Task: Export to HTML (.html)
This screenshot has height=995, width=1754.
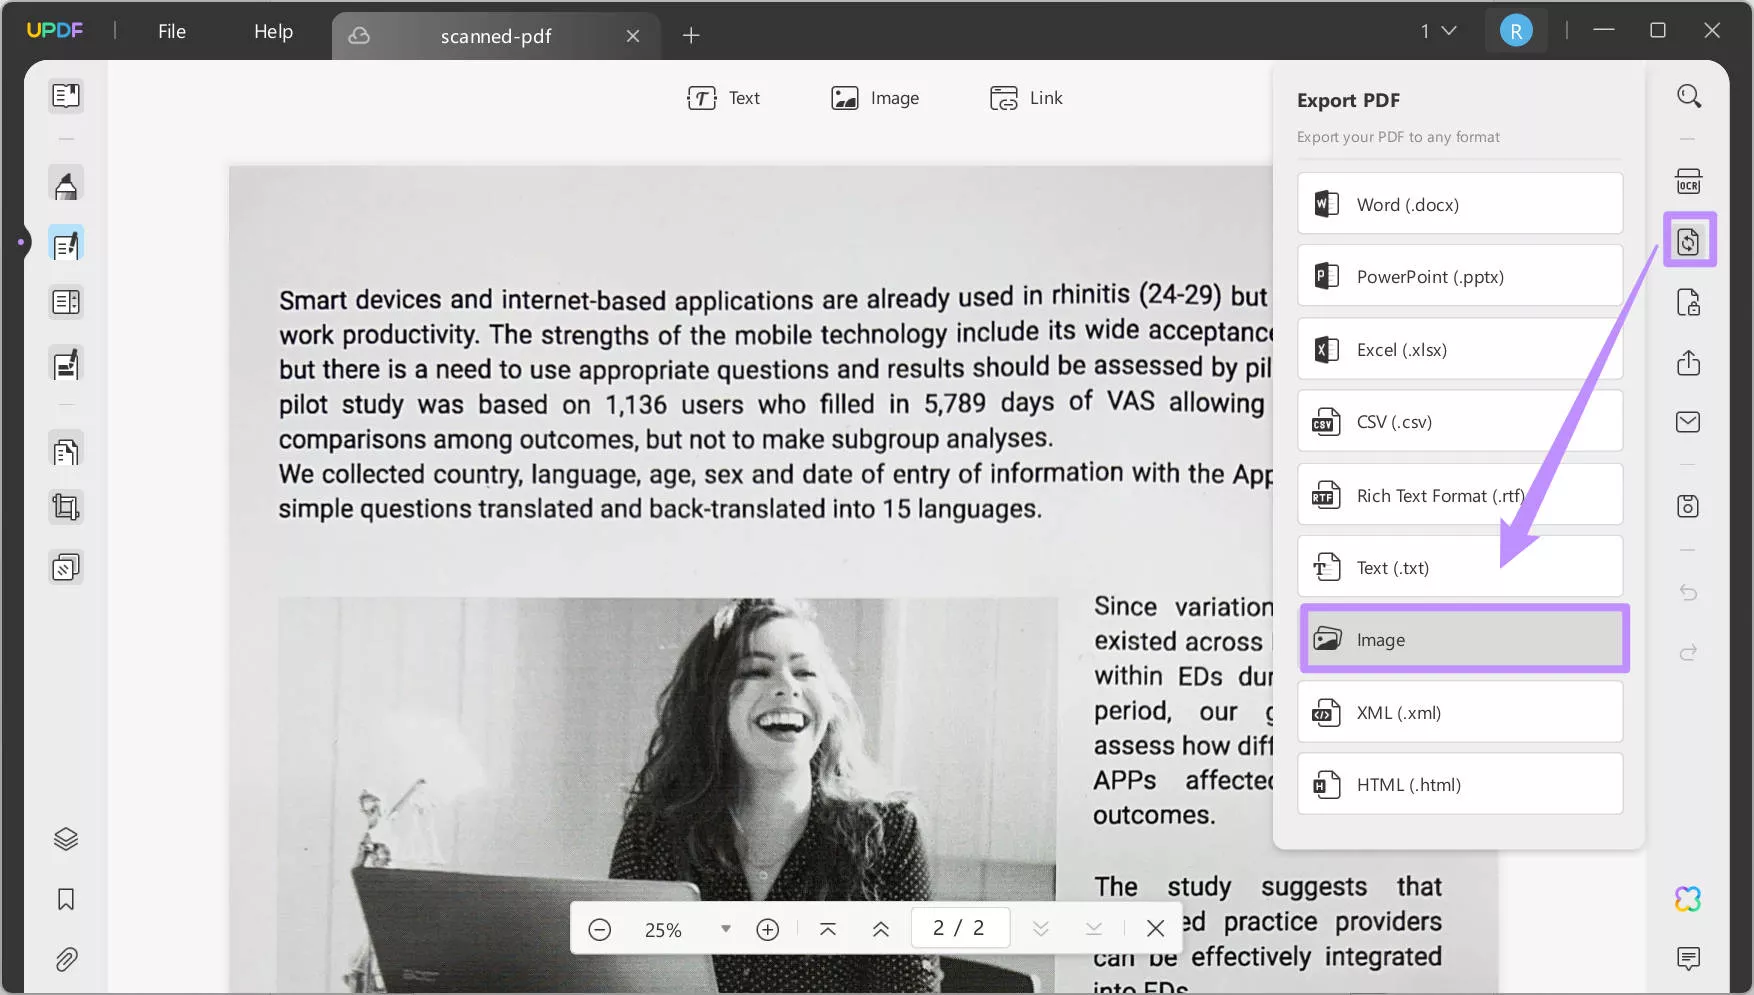Action: pos(1460,784)
